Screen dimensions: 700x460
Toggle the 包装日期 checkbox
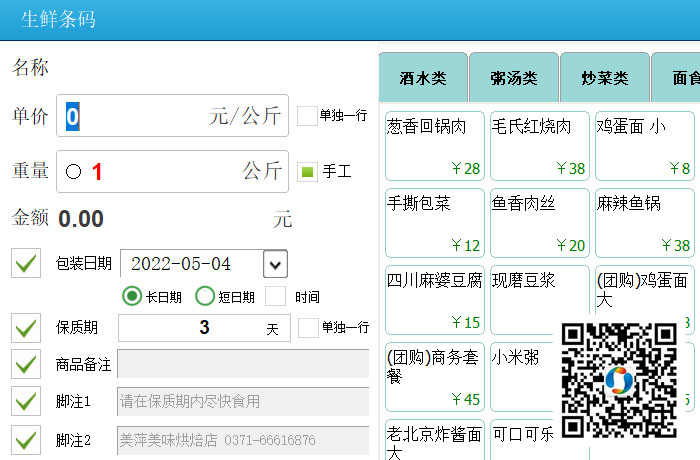pyautogui.click(x=27, y=263)
